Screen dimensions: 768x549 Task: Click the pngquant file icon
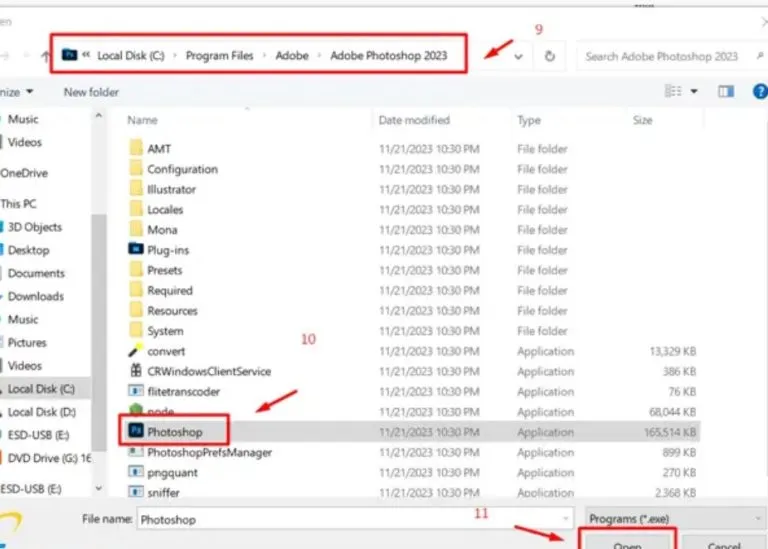coord(136,472)
